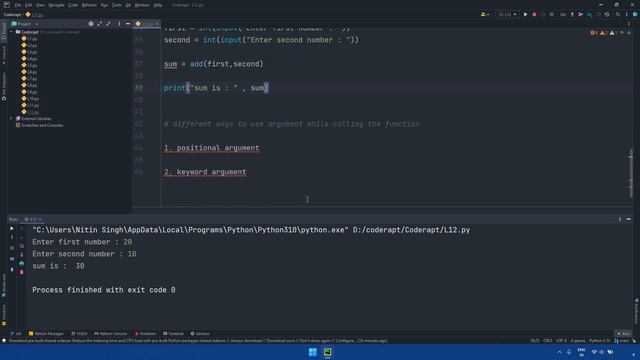Image resolution: width=640 pixels, height=360 pixels.
Task: Open Project panel options menu
Action: click(x=119, y=24)
